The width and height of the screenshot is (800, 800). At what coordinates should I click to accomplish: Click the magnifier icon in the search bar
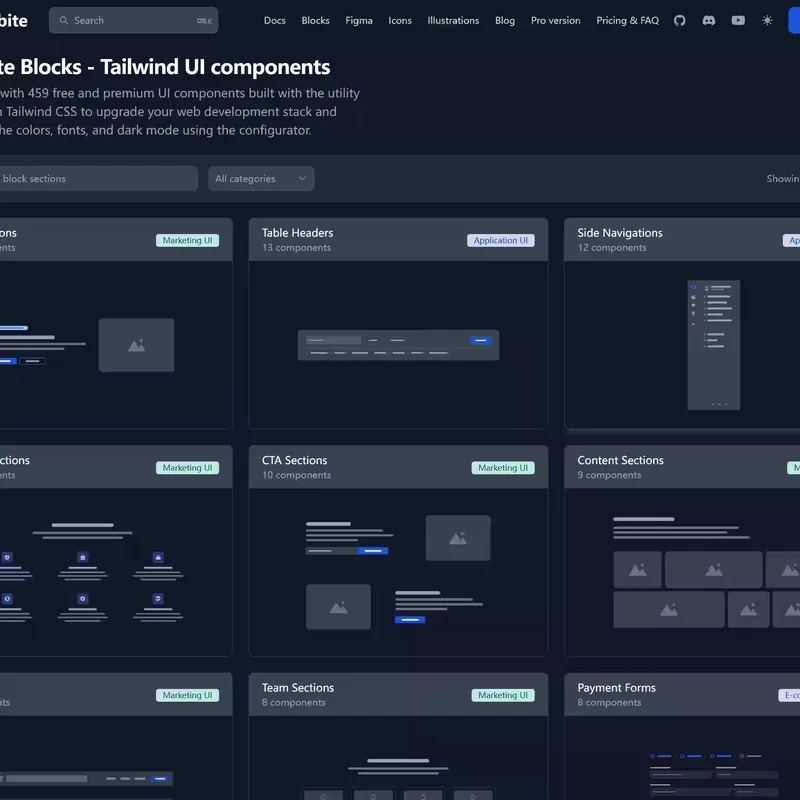click(x=64, y=20)
